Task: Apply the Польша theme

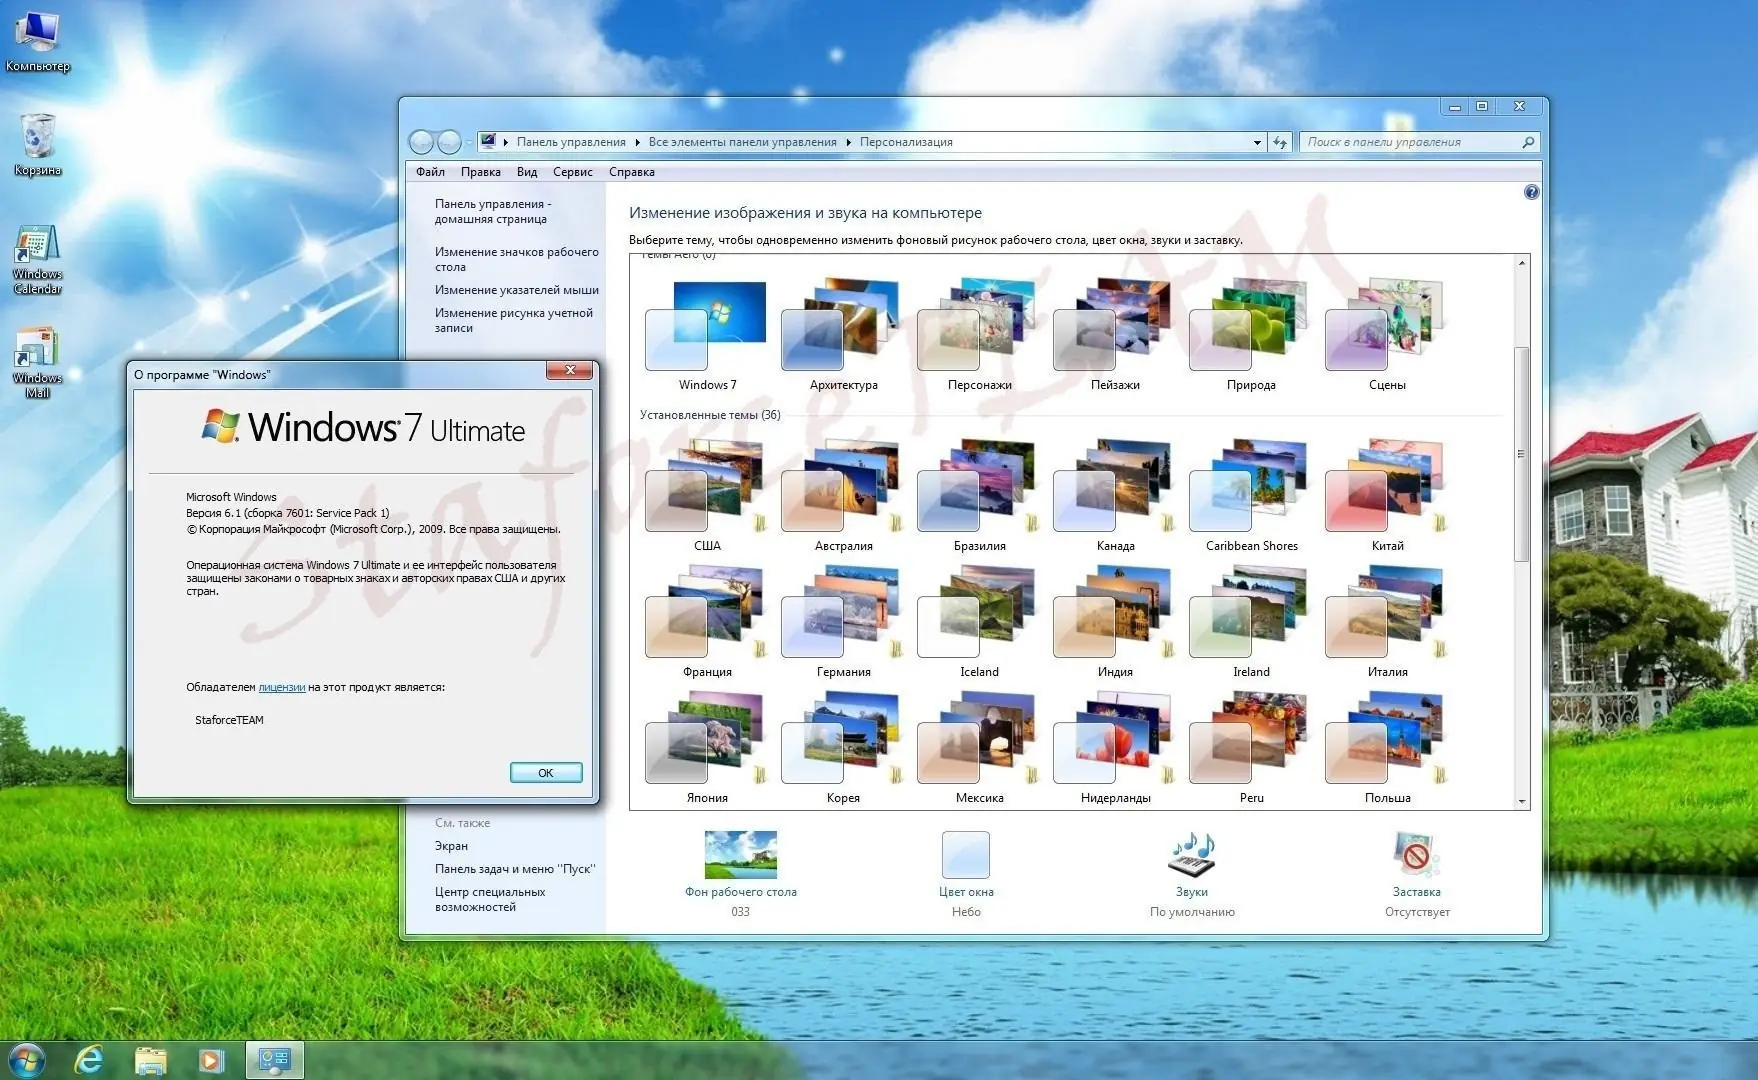Action: [1387, 748]
